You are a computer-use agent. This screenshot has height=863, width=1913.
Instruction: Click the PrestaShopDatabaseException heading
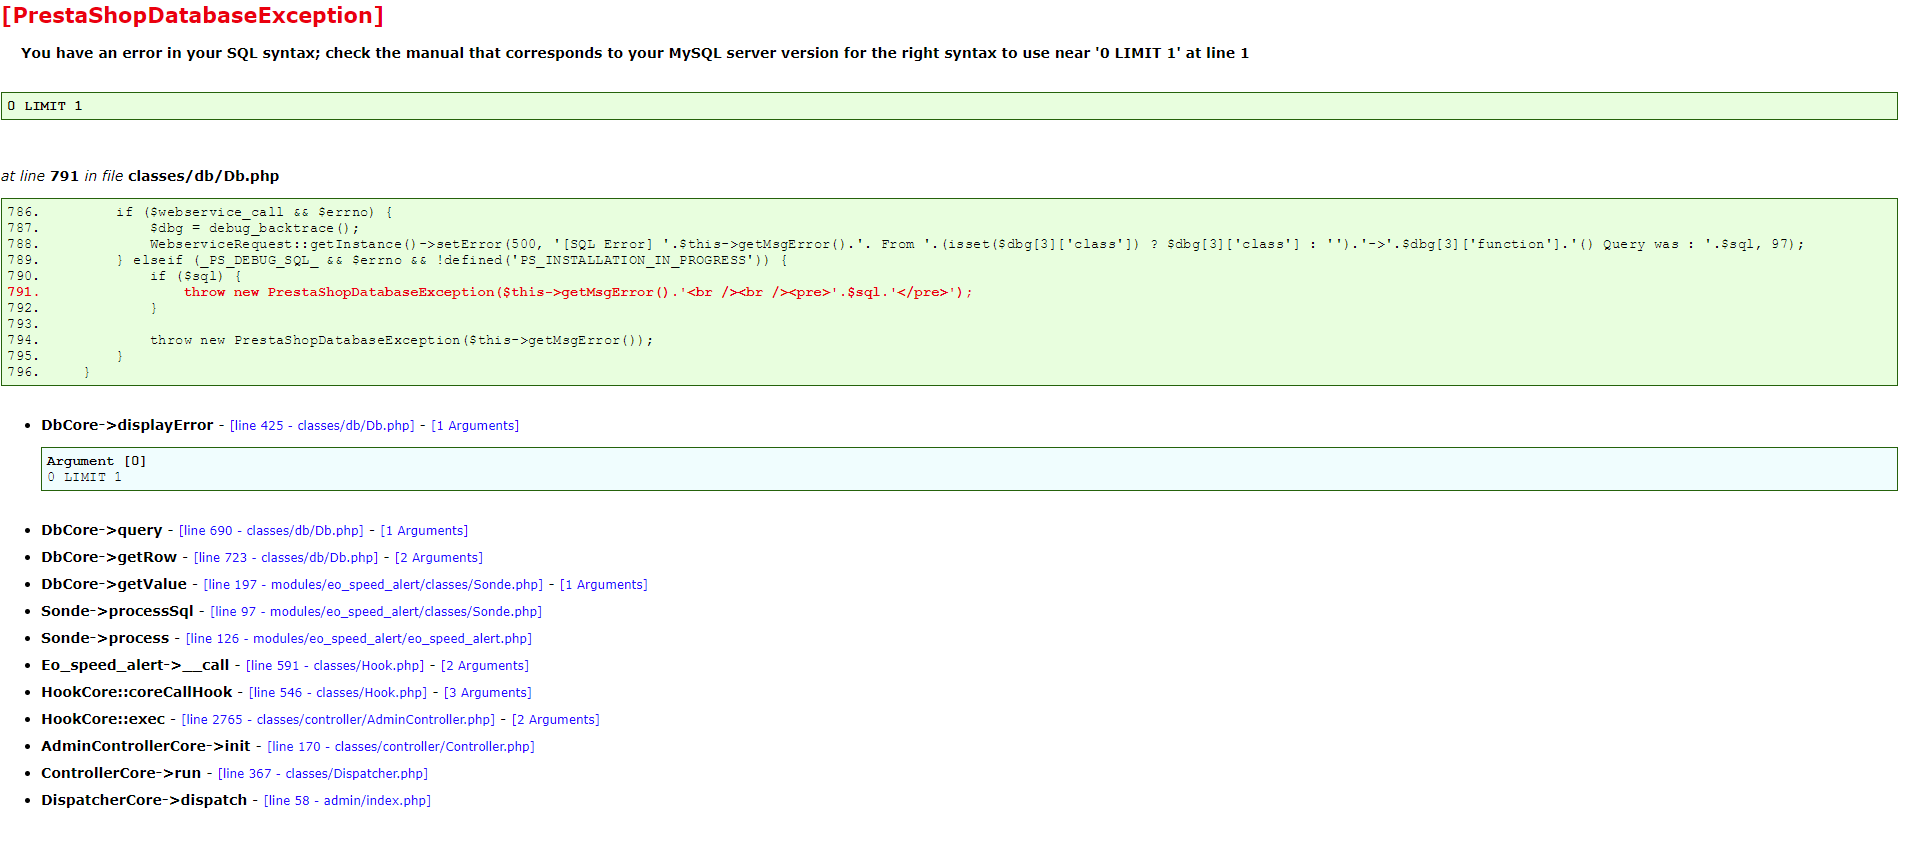coord(193,16)
